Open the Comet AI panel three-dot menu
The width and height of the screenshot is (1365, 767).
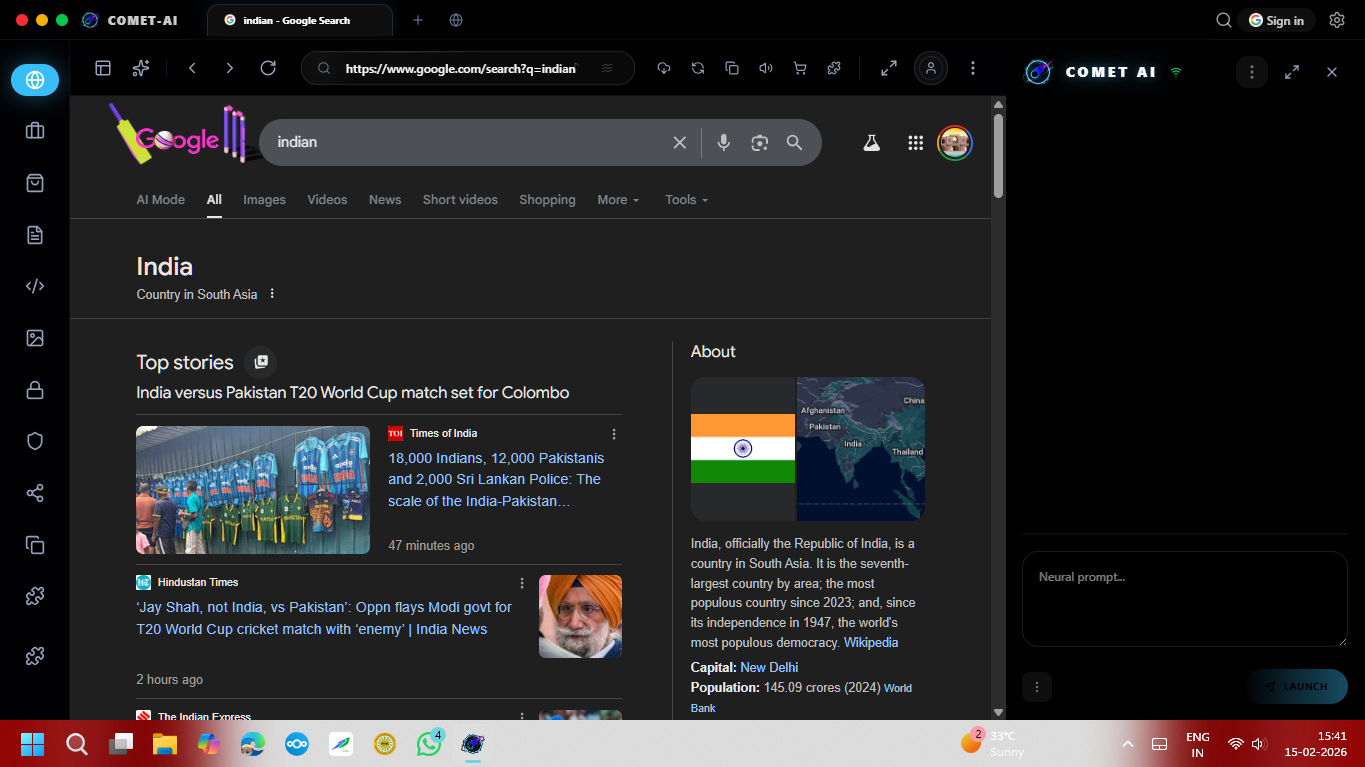click(x=1252, y=72)
